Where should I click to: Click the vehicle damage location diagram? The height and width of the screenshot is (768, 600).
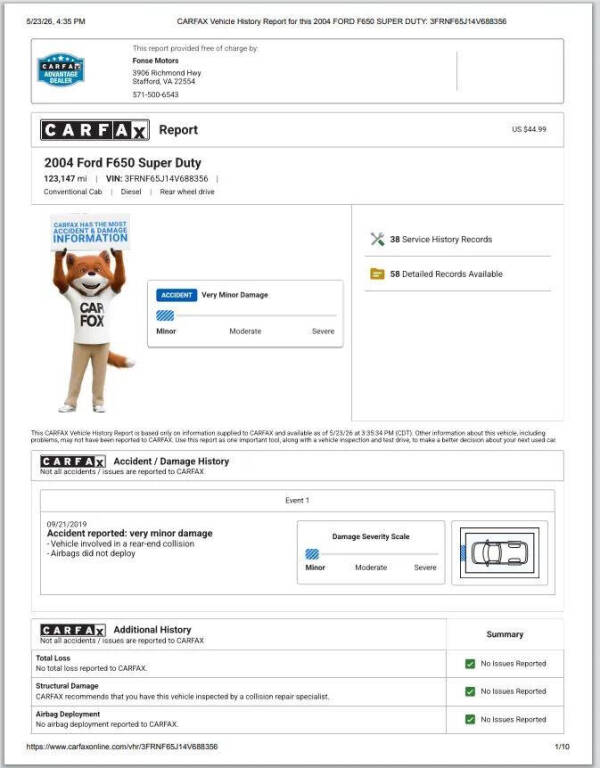pos(500,552)
